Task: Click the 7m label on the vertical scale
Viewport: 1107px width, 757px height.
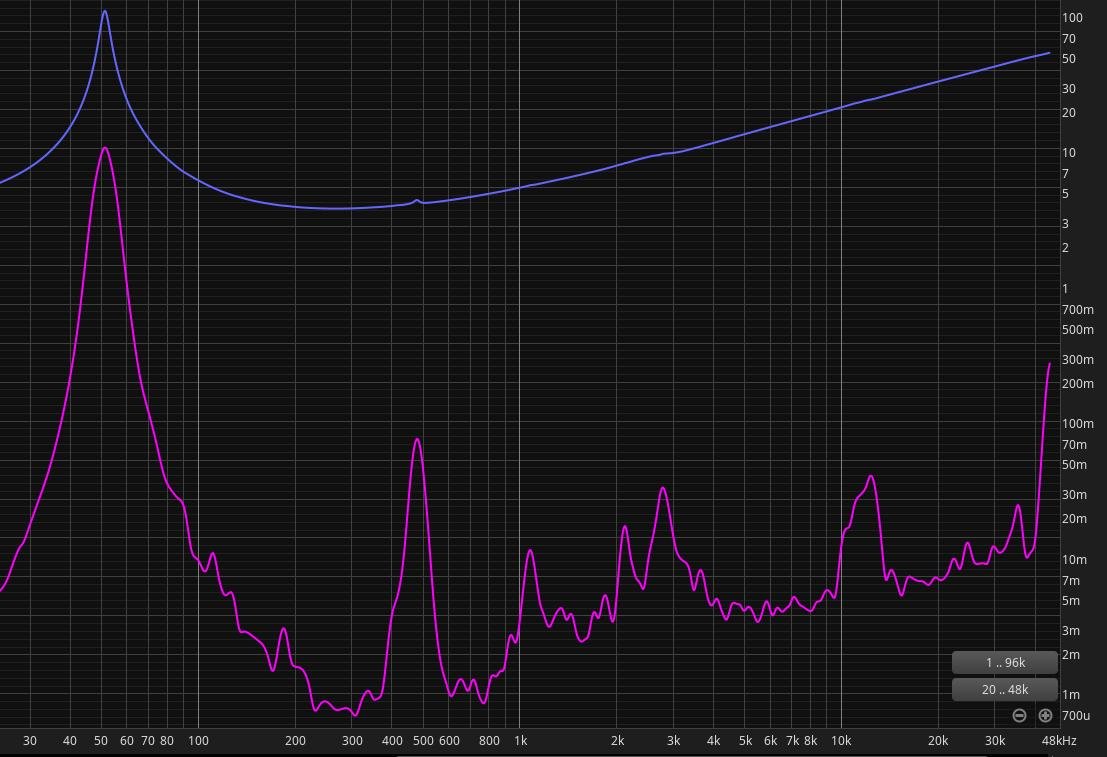Action: pyautogui.click(x=1070, y=580)
